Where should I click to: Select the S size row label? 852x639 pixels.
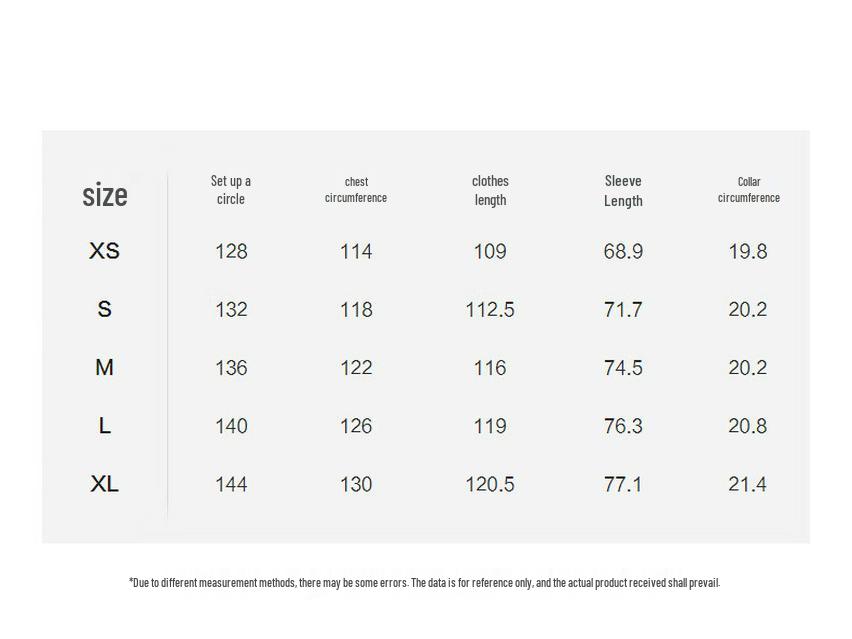[105, 309]
